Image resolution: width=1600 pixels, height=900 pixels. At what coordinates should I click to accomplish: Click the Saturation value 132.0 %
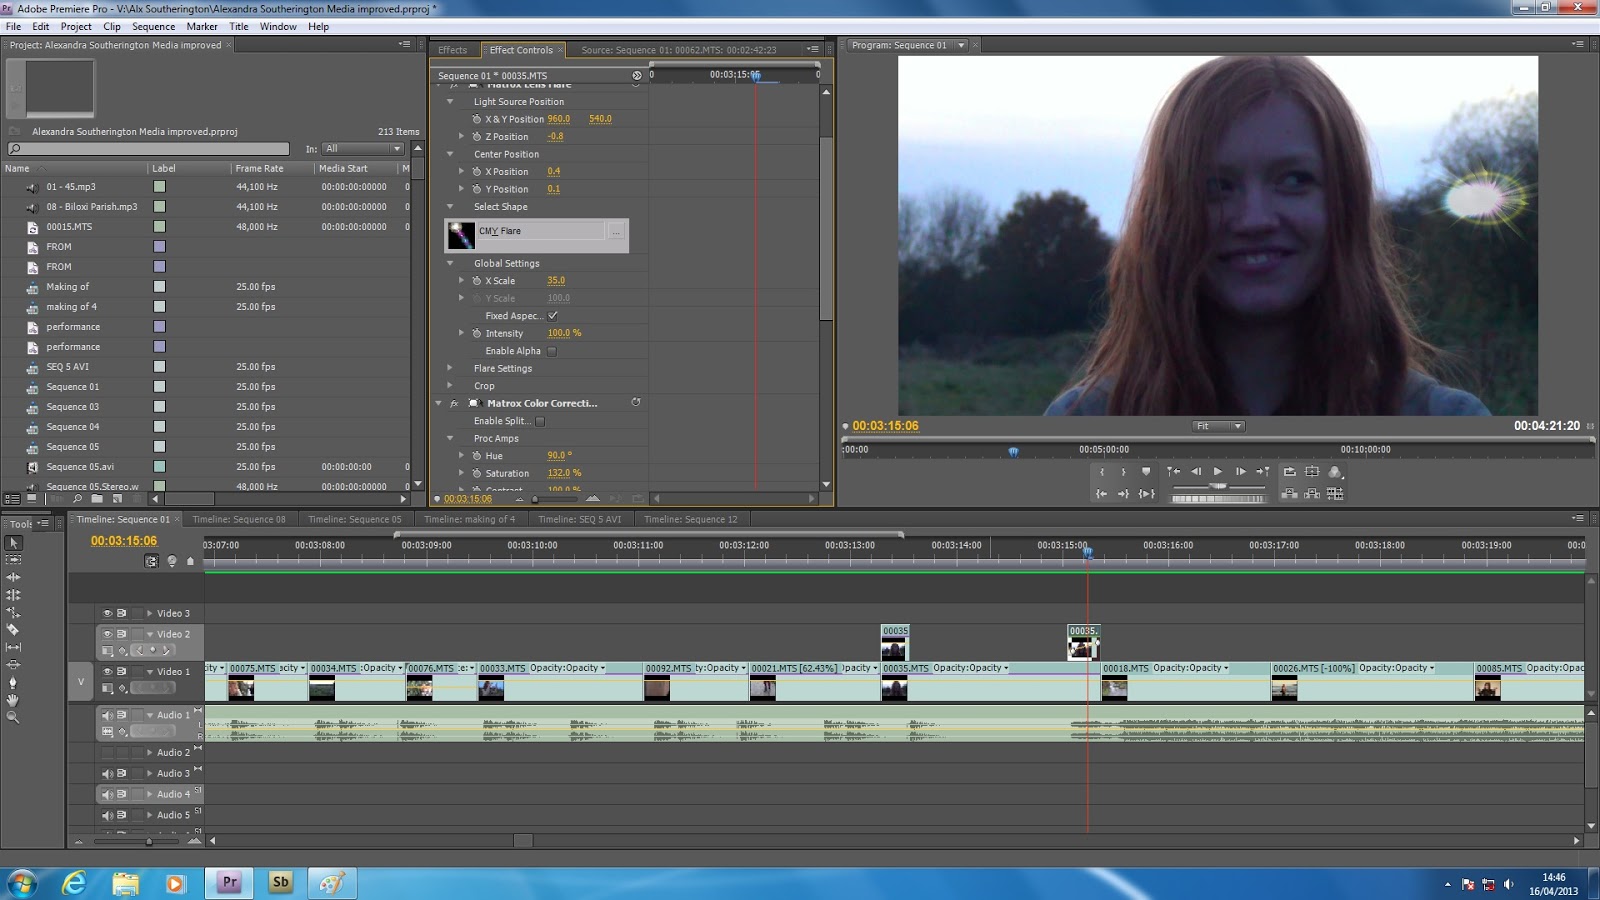[564, 473]
